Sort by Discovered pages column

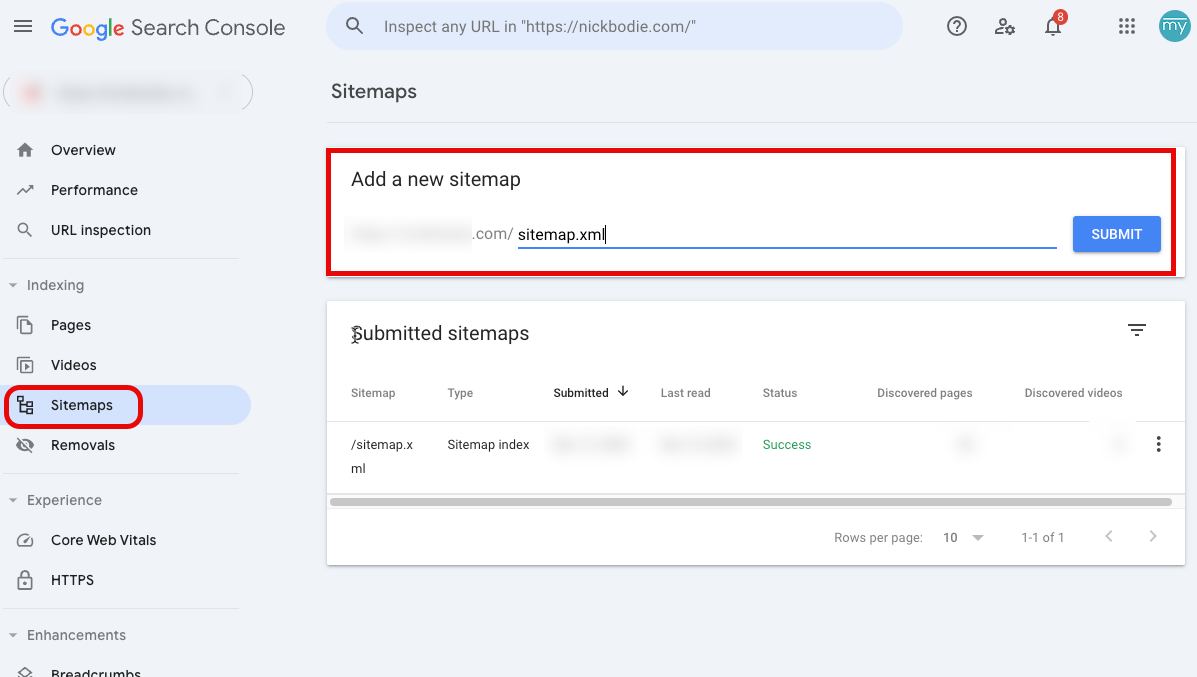924,393
